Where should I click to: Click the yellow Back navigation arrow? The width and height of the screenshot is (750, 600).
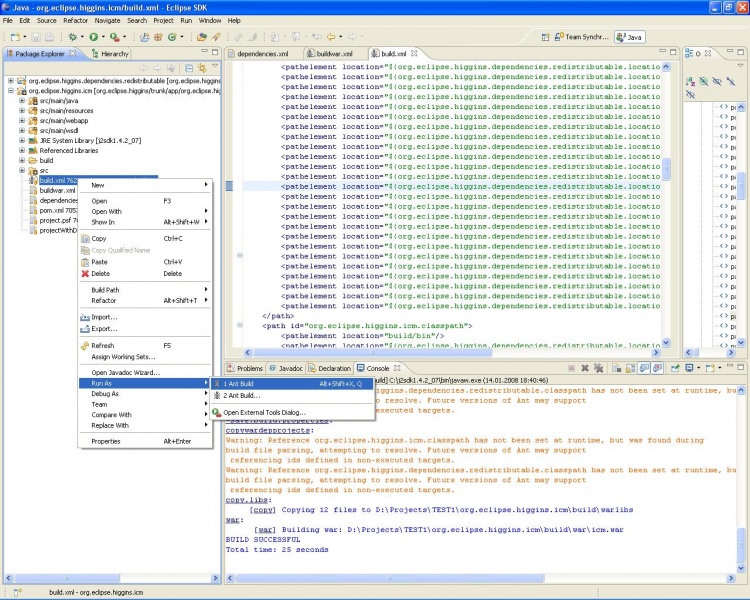[x=331, y=37]
